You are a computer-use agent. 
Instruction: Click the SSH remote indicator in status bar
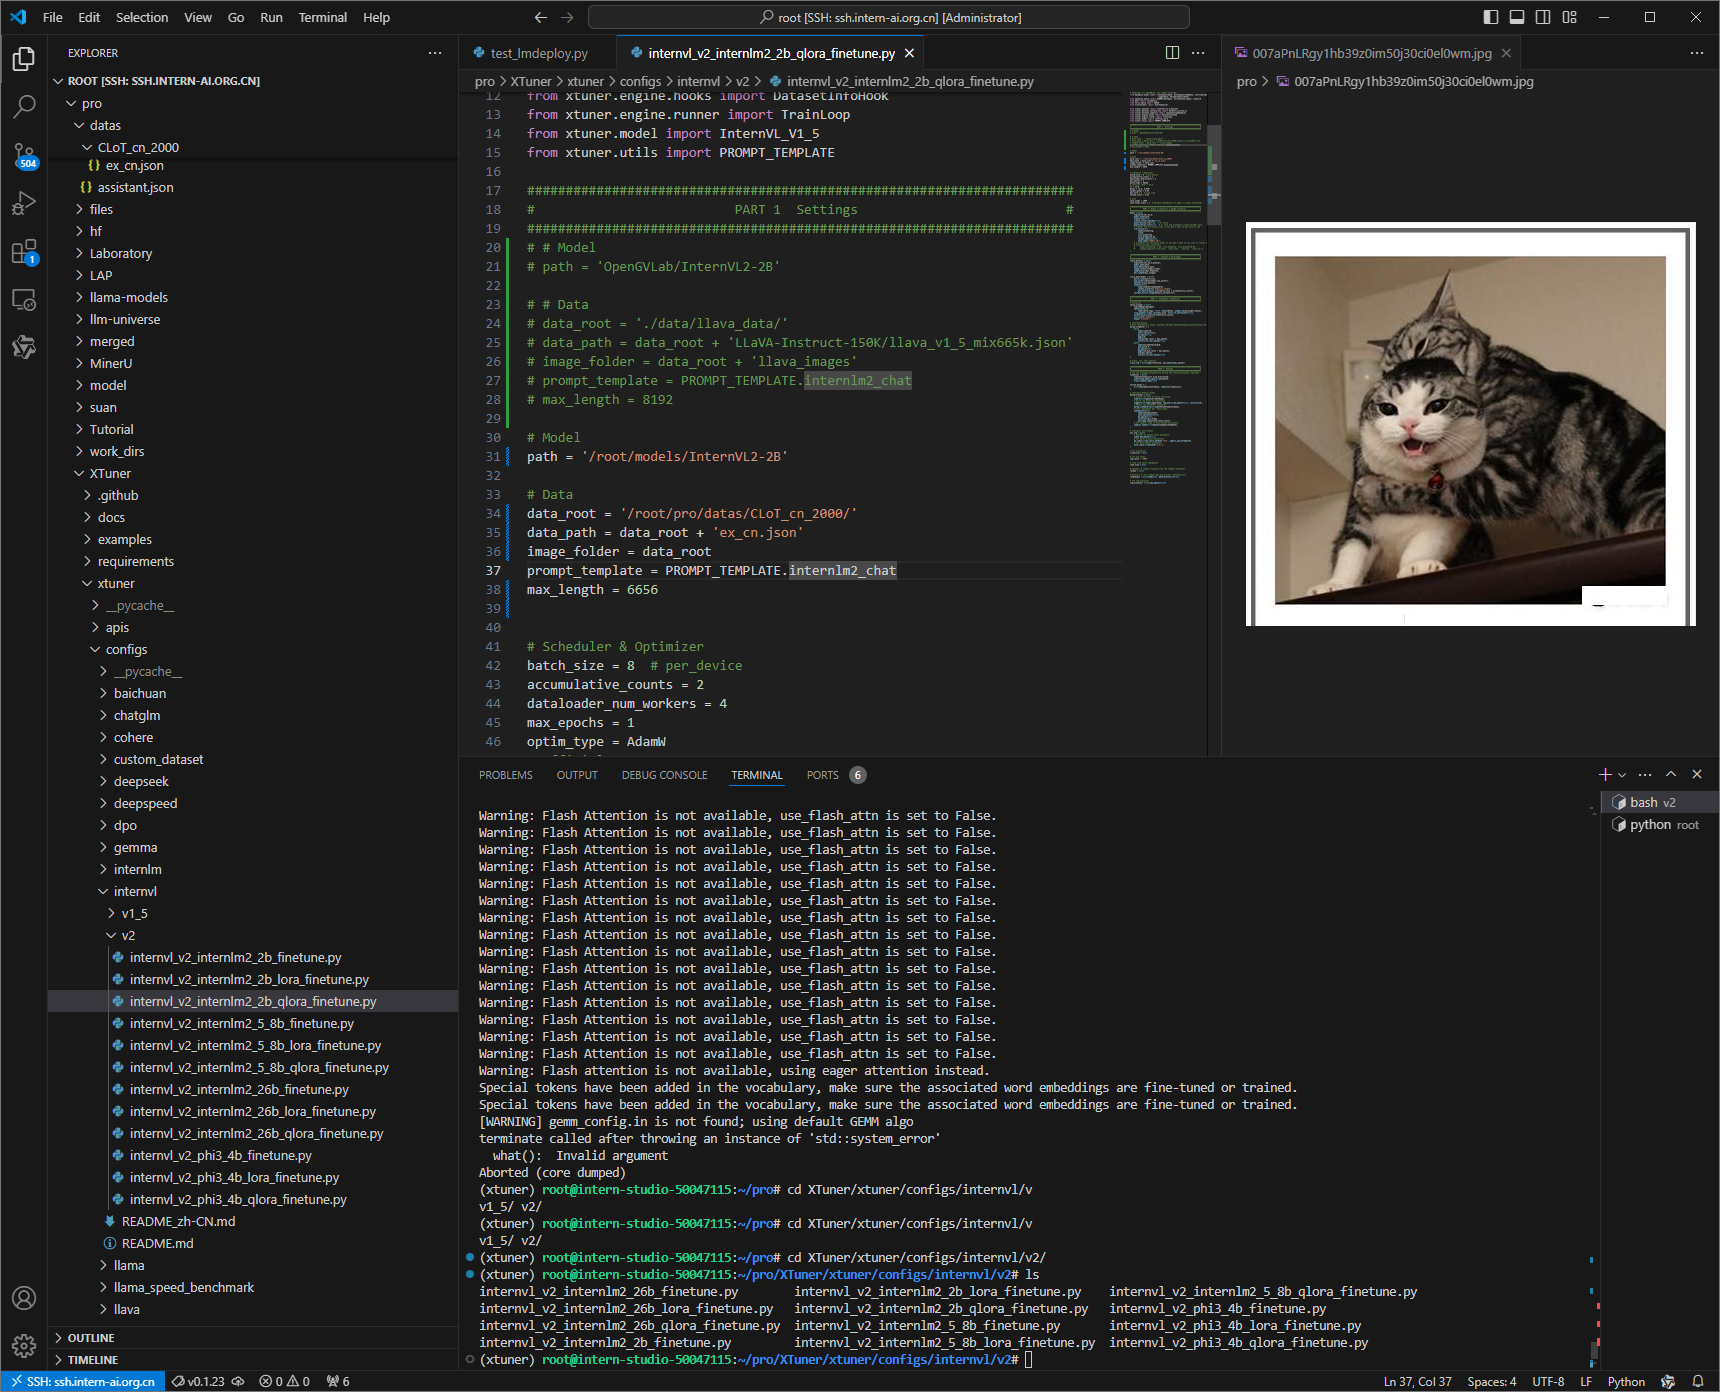[x=84, y=1382]
